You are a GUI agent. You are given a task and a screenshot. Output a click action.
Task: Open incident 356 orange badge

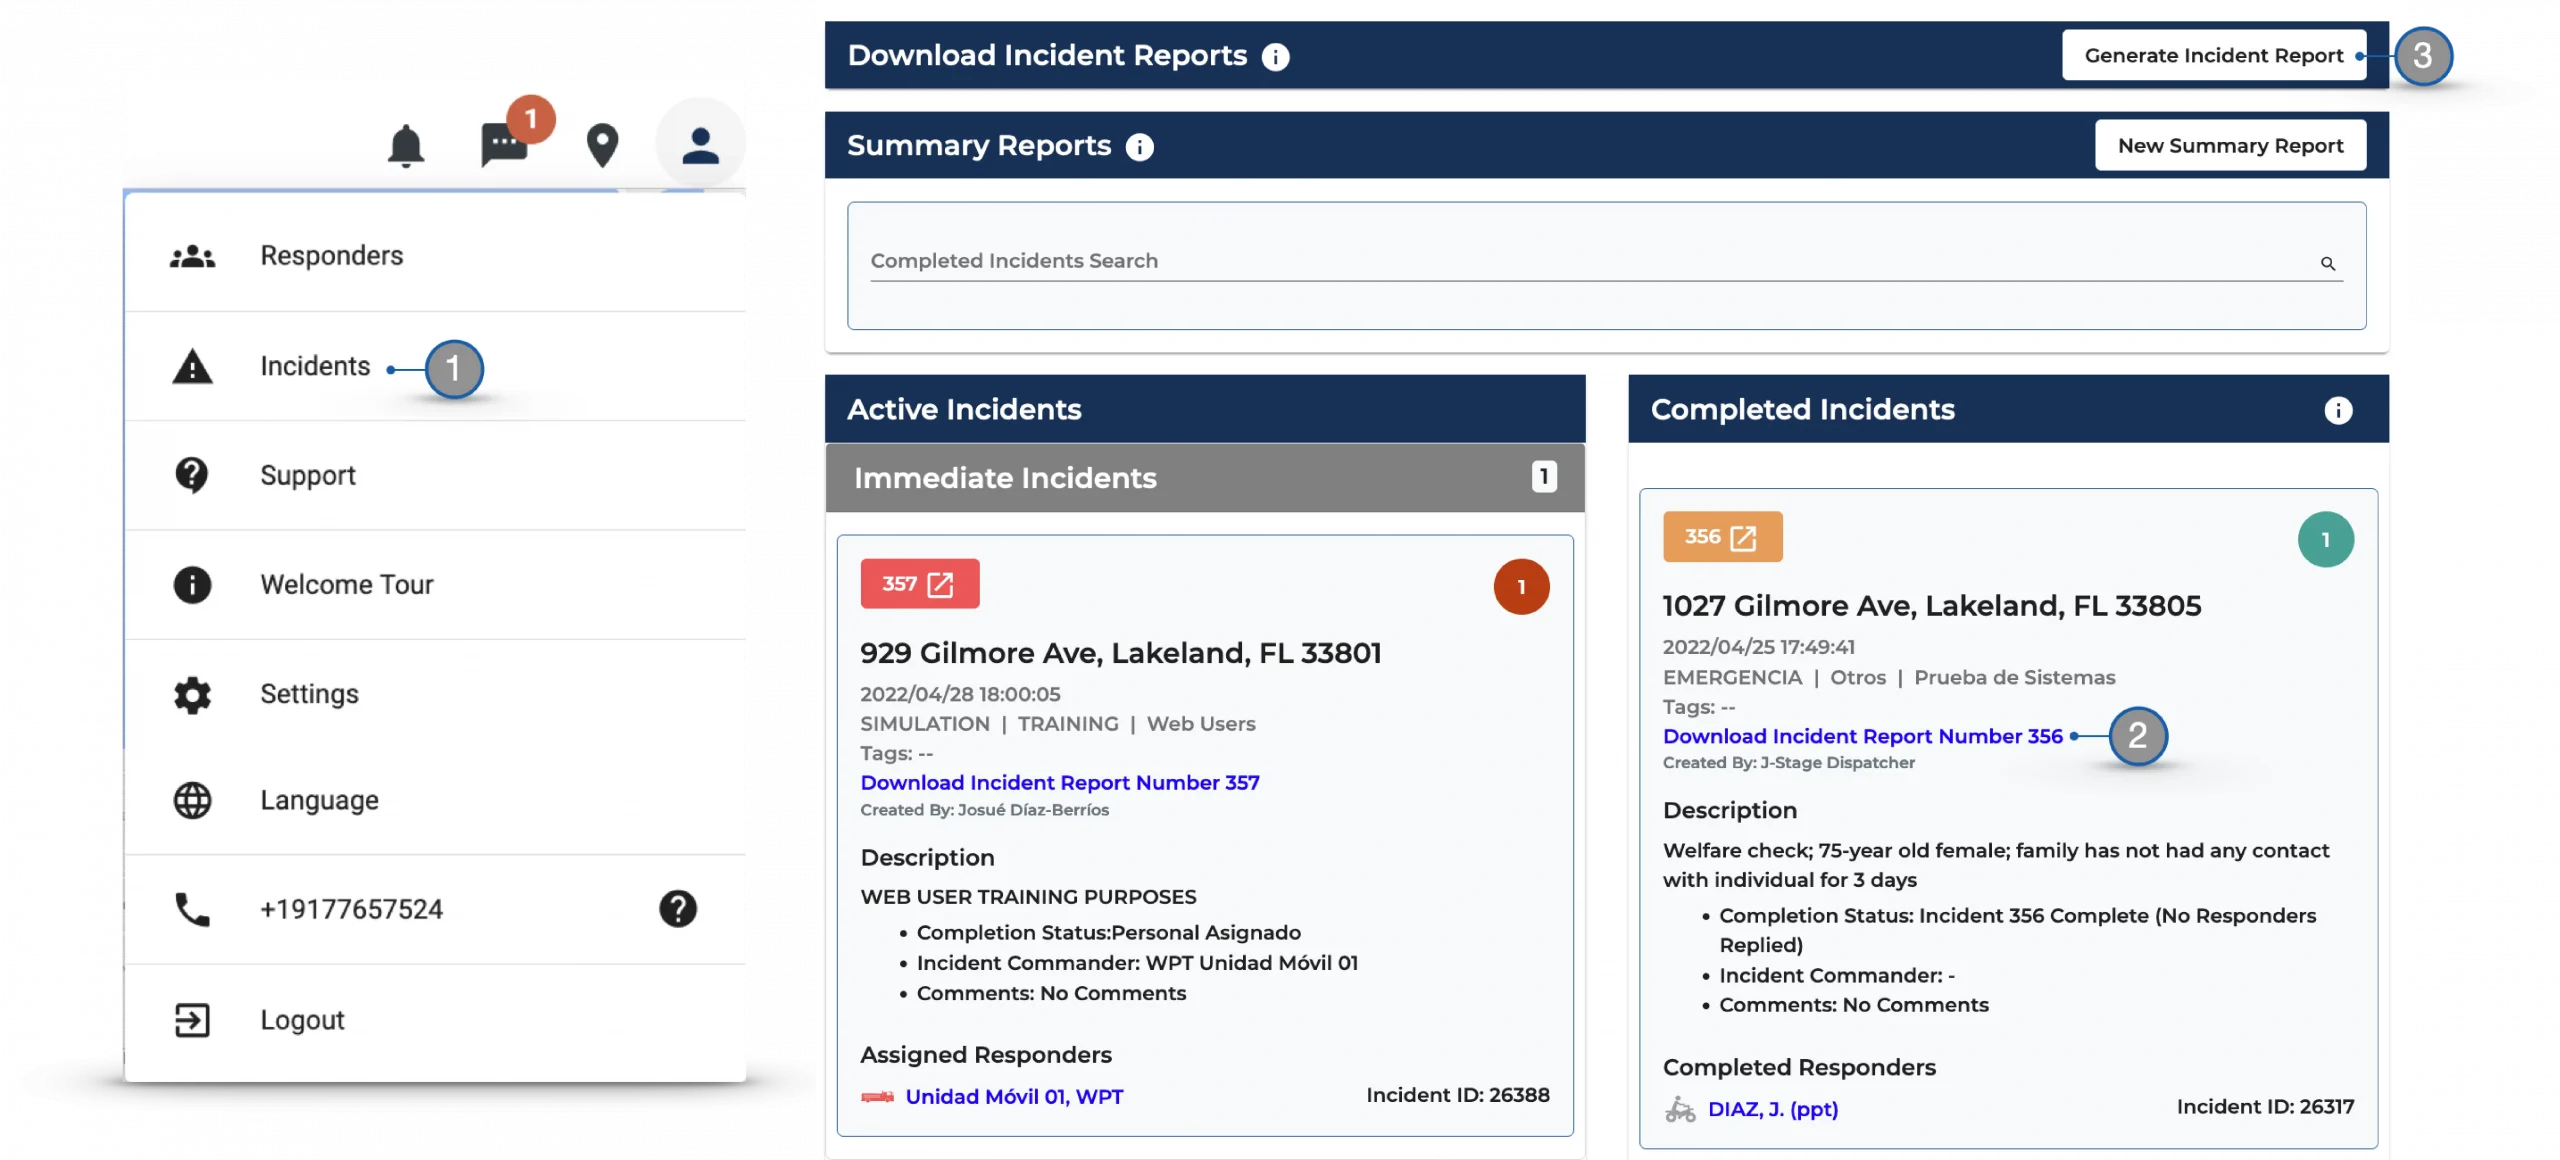tap(1721, 537)
